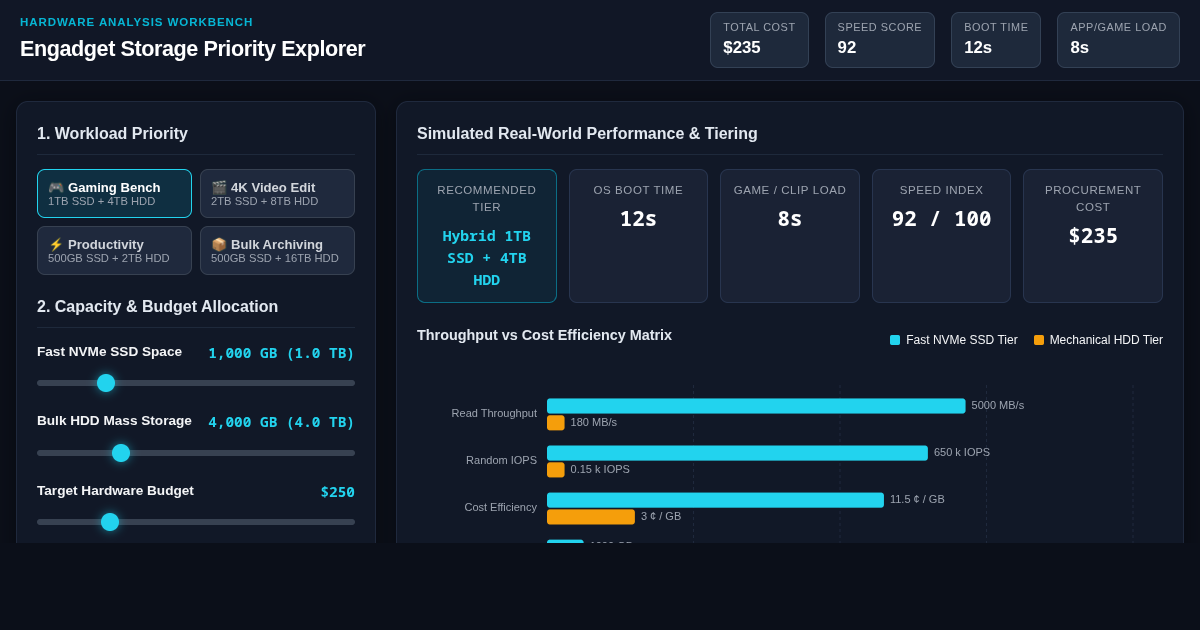This screenshot has width=1200, height=630.
Task: Click the '2. Capacity & Budget Allocation' heading
Action: [x=158, y=307]
